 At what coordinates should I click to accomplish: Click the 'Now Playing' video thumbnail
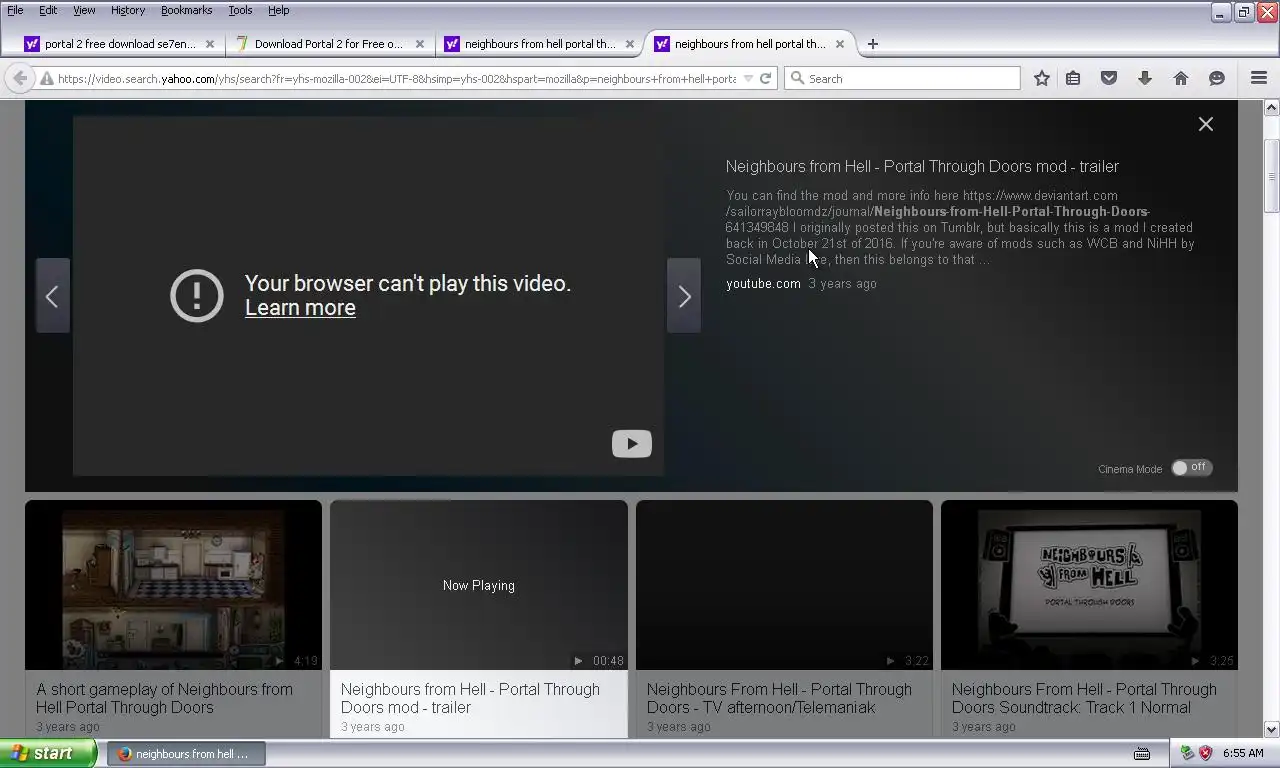(479, 585)
